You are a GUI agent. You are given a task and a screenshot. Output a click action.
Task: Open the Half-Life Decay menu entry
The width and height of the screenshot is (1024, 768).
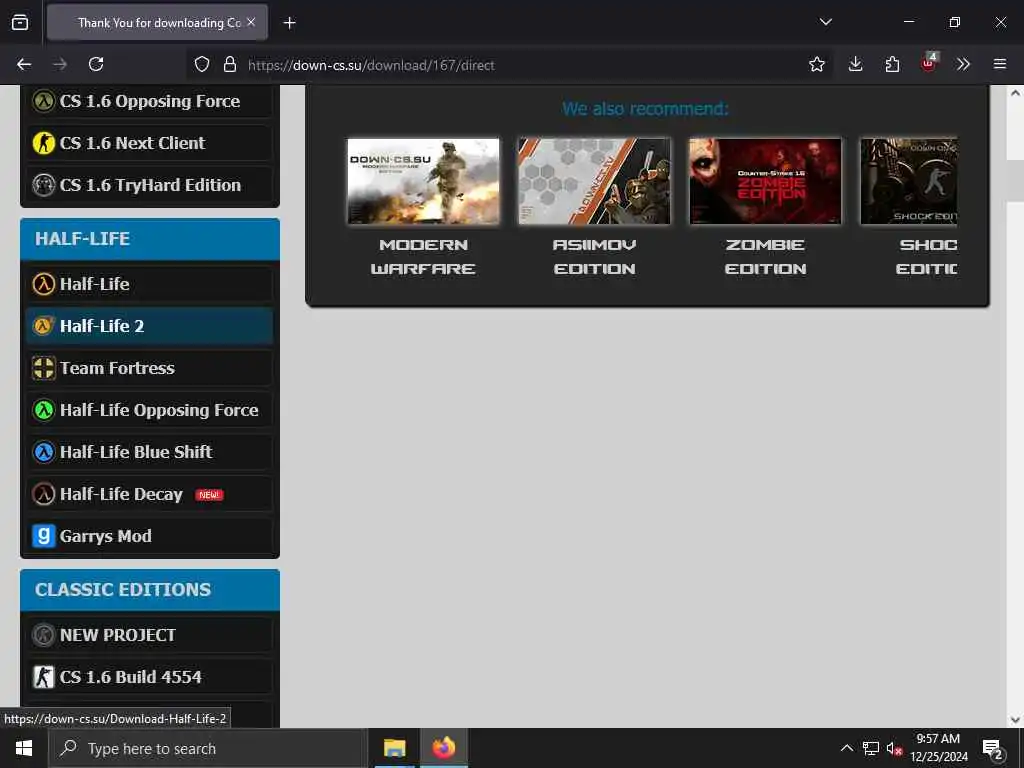(x=150, y=494)
